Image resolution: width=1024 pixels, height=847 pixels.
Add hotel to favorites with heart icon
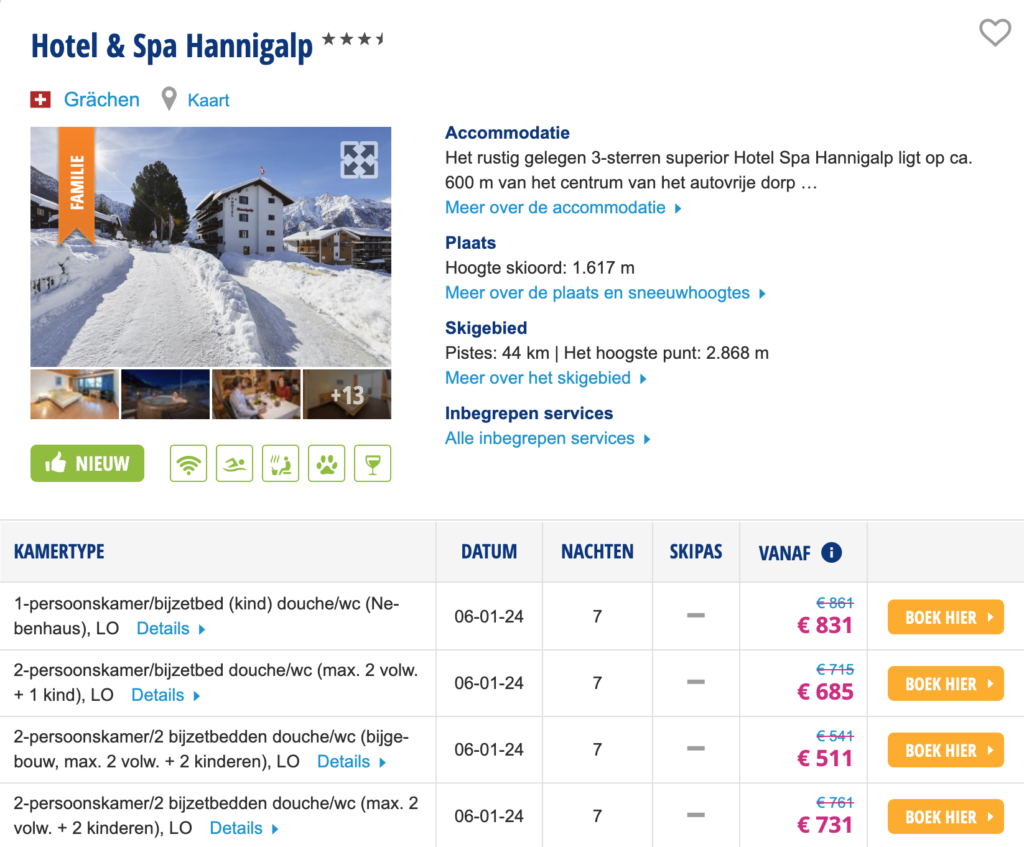pos(994,33)
